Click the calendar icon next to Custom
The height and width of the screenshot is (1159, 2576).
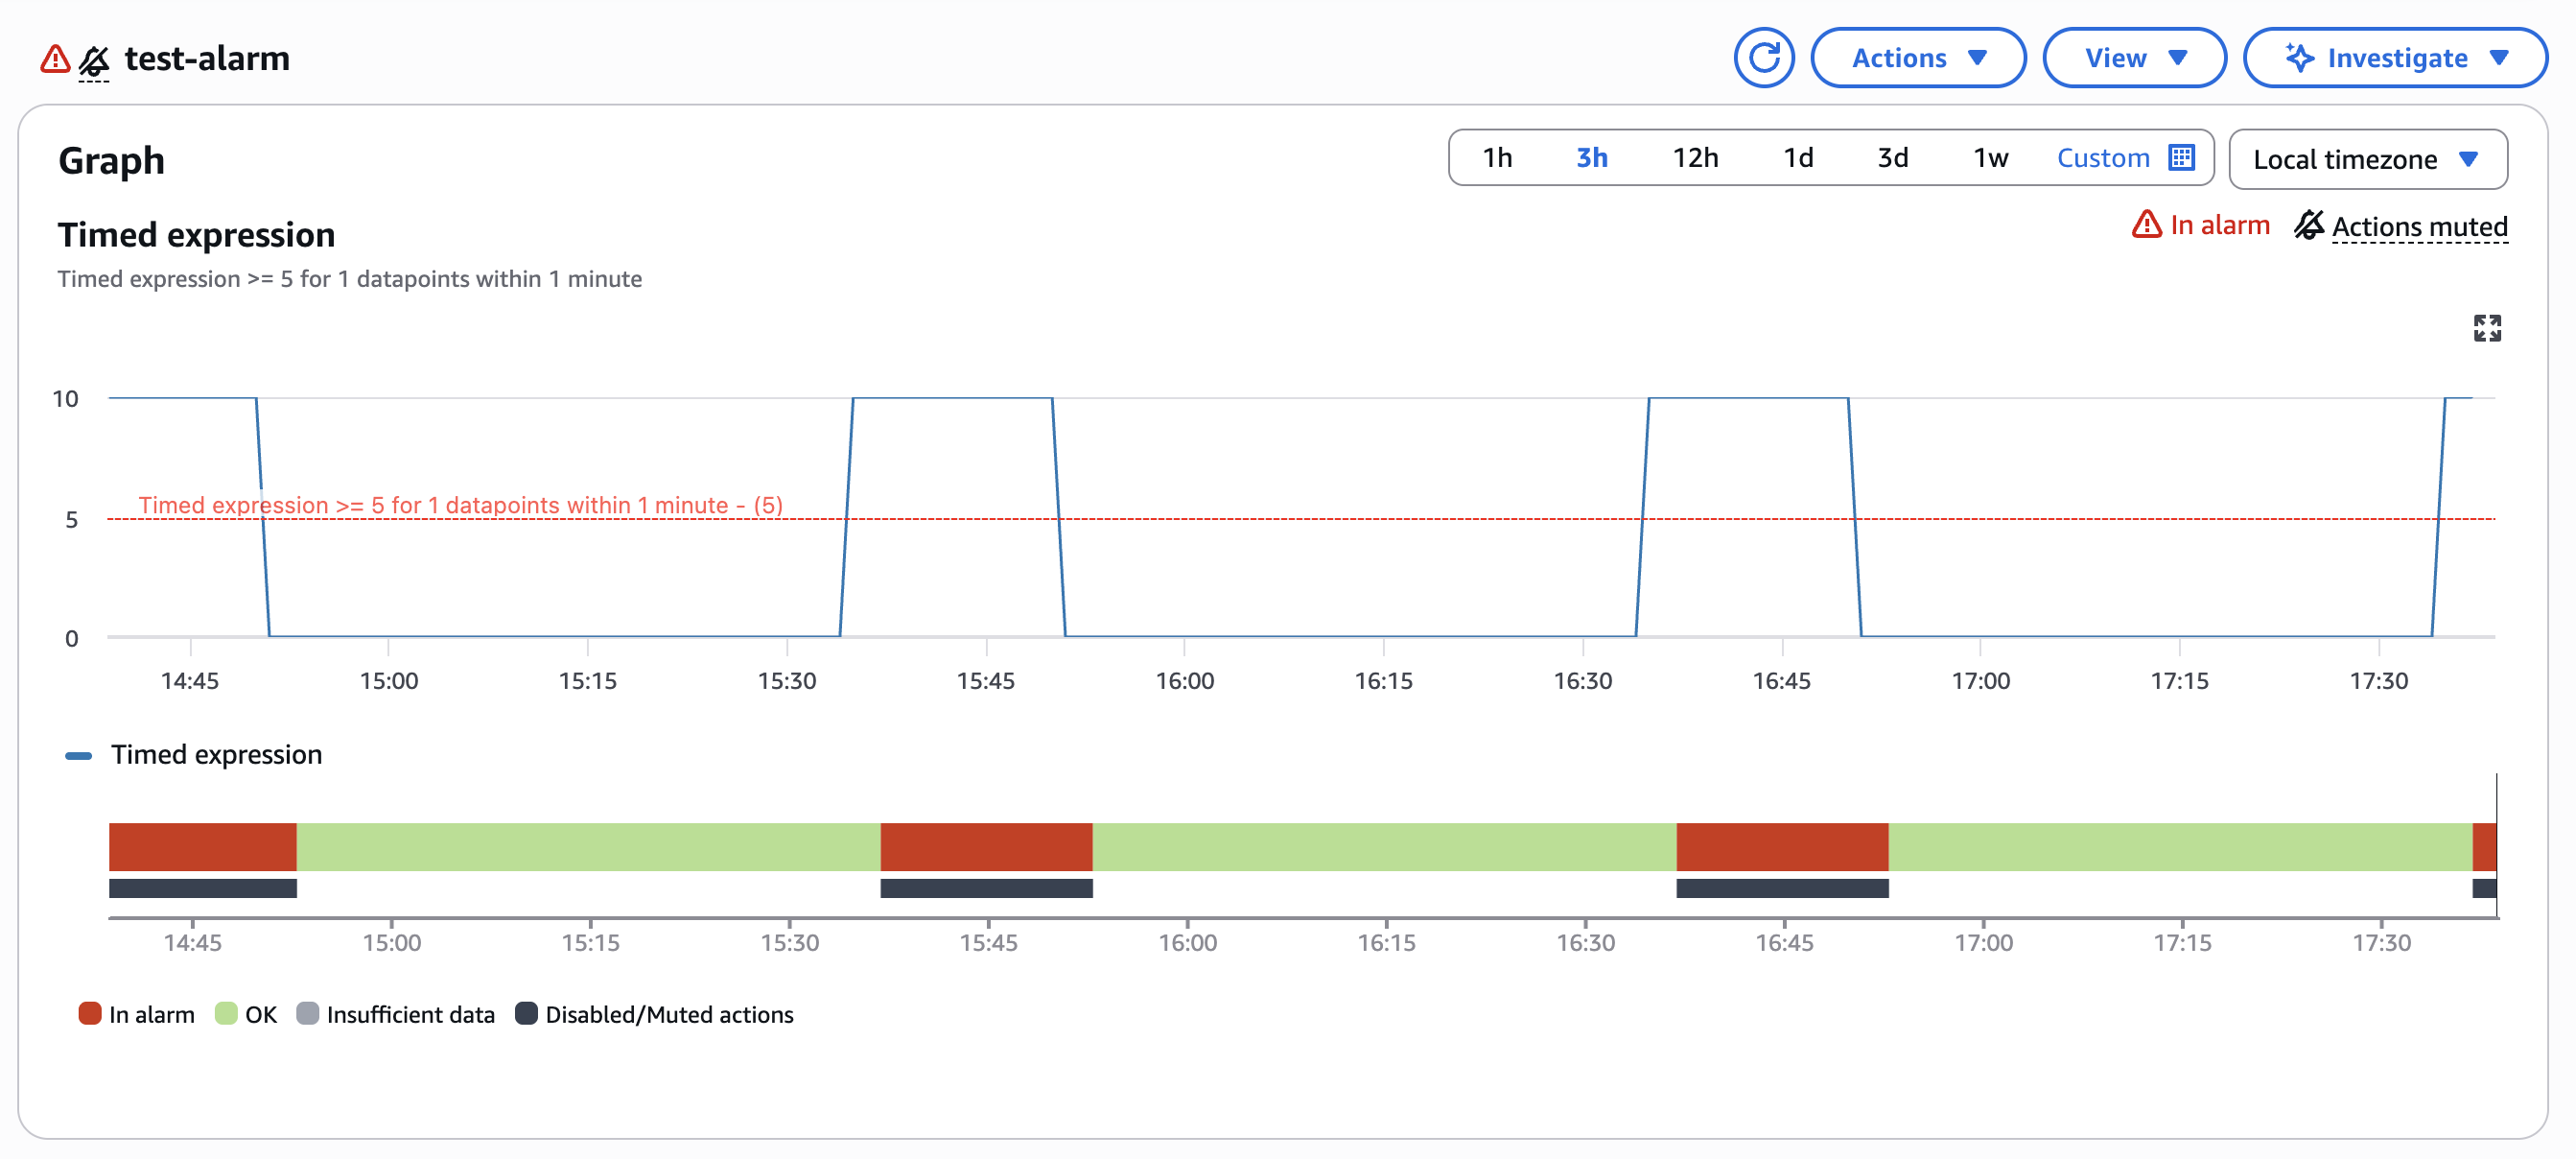[2181, 157]
